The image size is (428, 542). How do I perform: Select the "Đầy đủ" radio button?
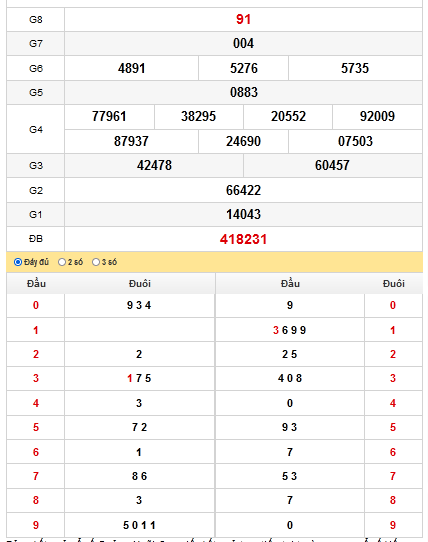[x=18, y=262]
